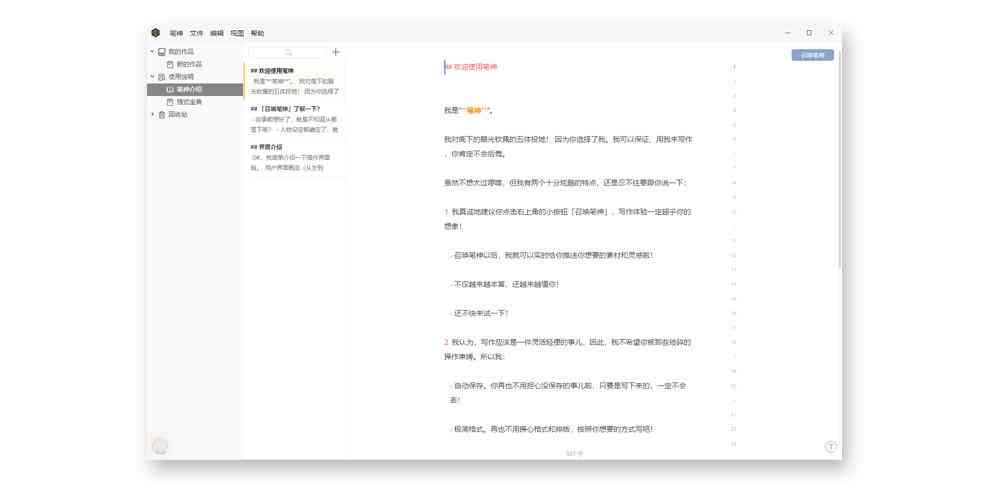The width and height of the screenshot is (1000, 489).
Task: Open the 笔神 menu
Action: click(x=176, y=33)
